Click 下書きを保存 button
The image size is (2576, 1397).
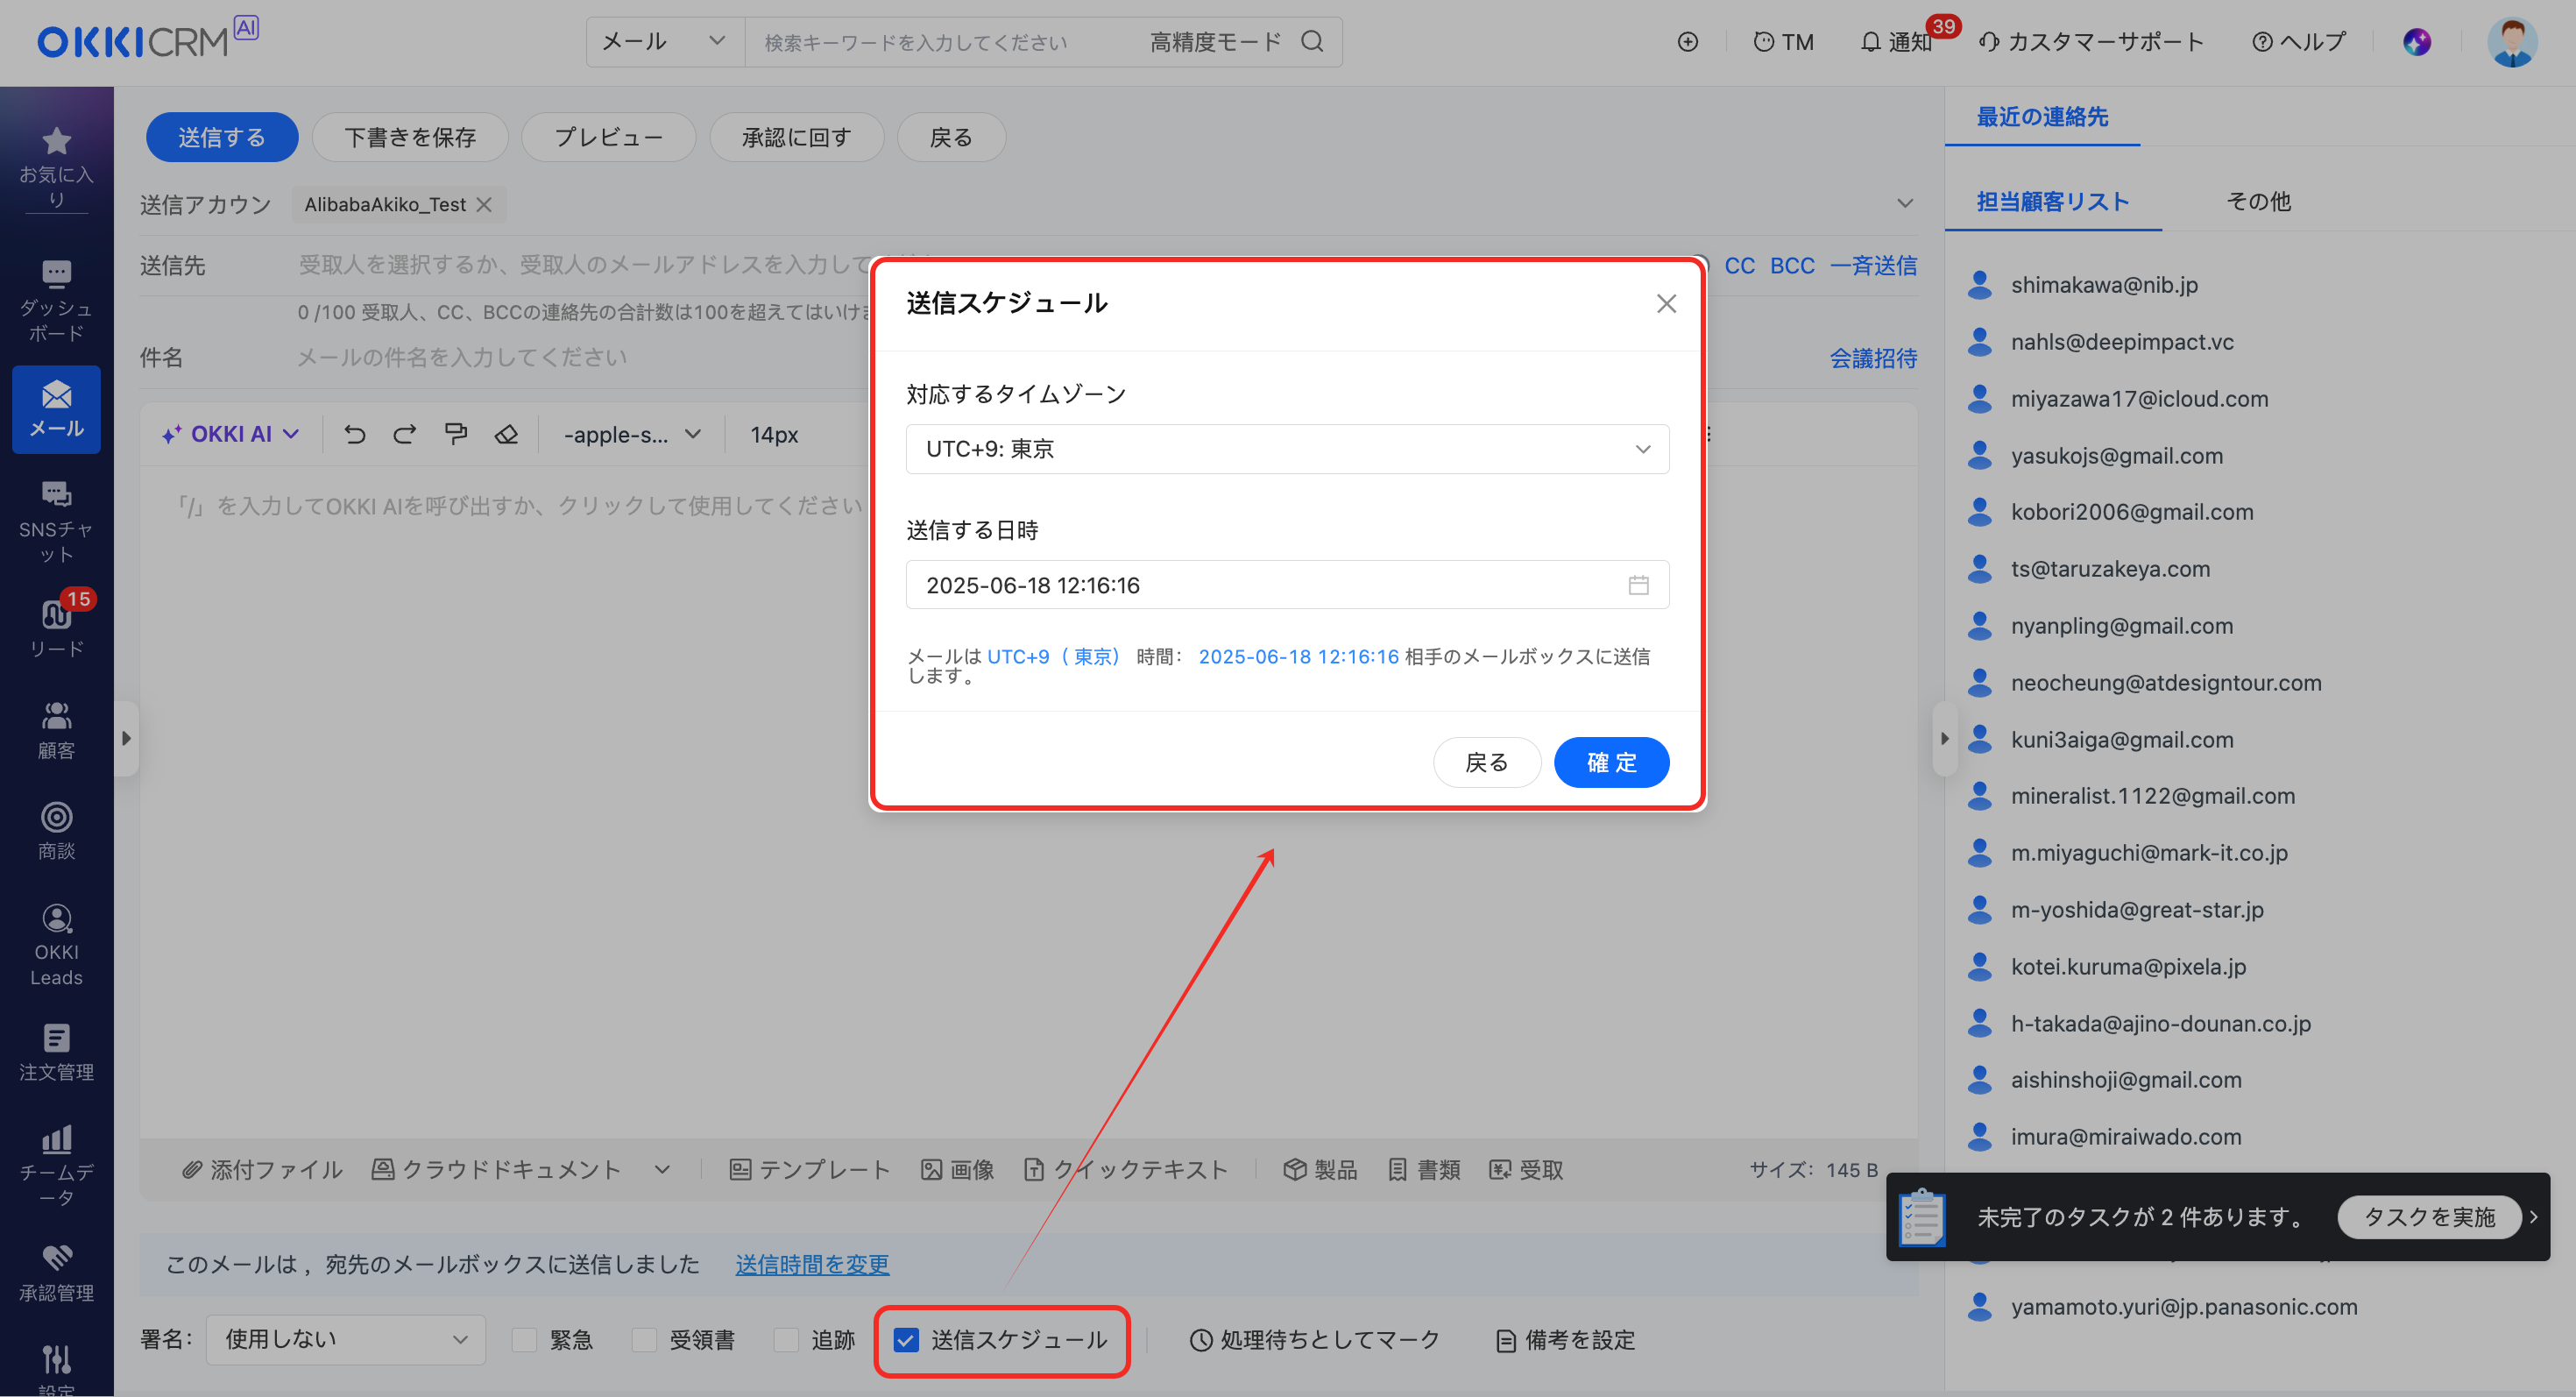(x=410, y=137)
